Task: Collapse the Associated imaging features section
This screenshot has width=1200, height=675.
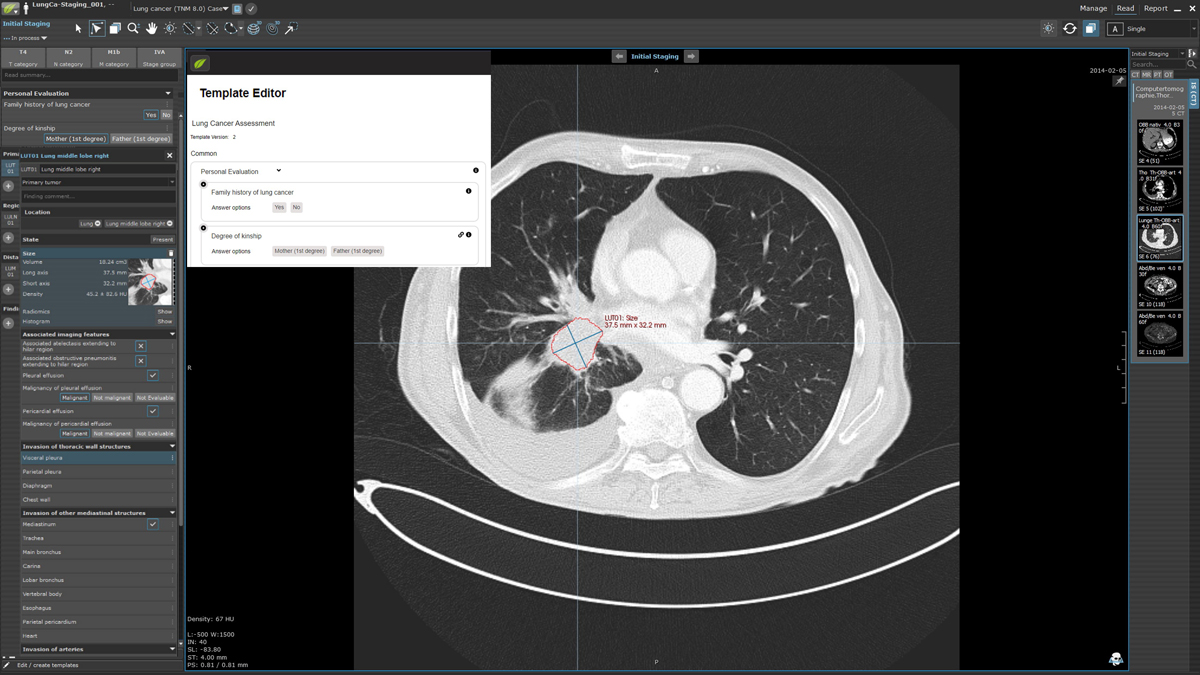Action: (171, 334)
